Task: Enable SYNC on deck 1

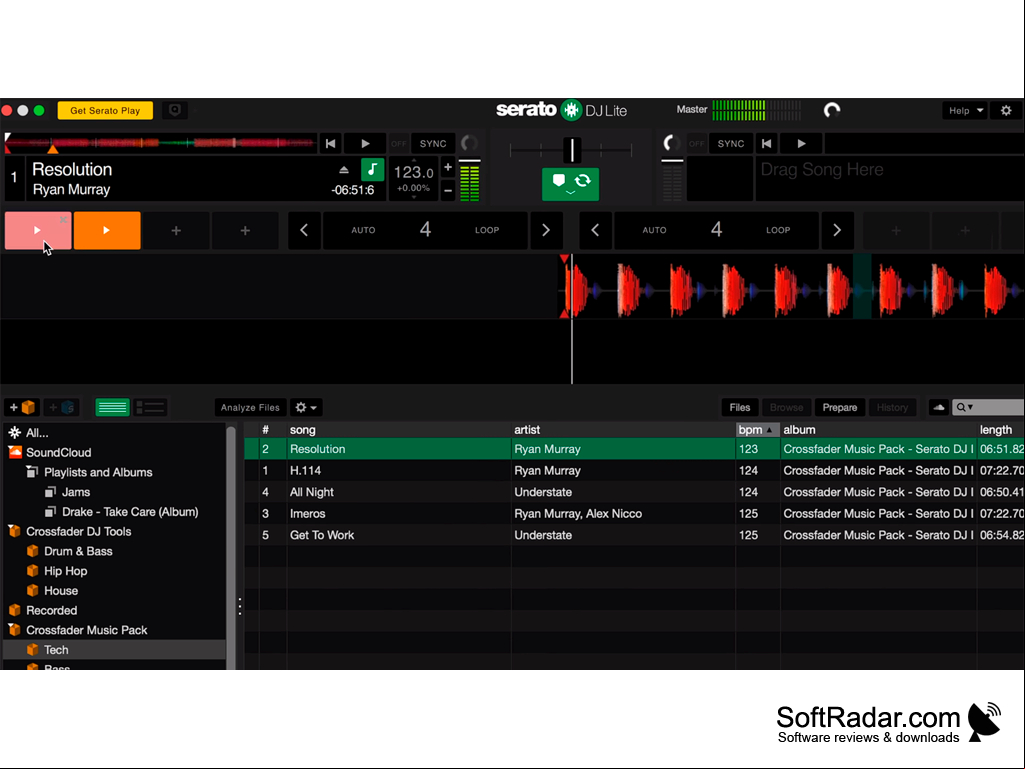Action: [x=433, y=144]
